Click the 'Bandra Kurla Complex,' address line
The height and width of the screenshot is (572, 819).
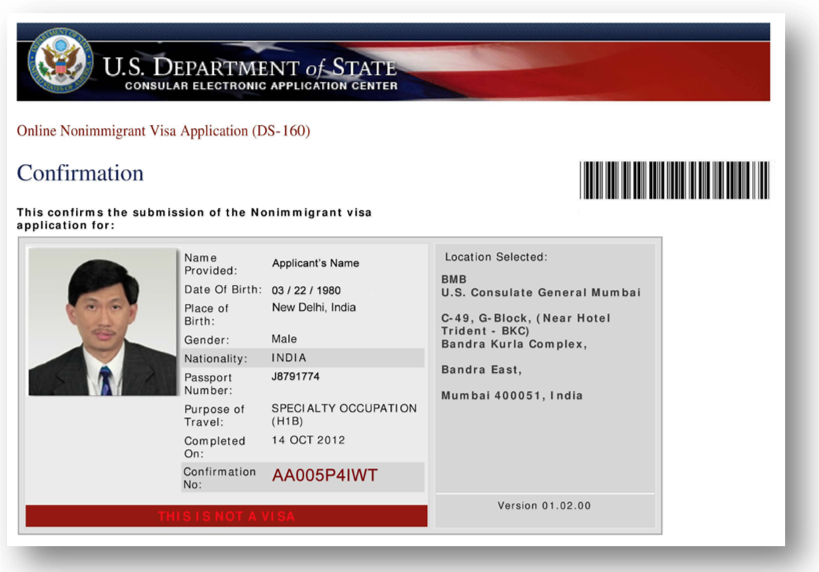tap(514, 344)
